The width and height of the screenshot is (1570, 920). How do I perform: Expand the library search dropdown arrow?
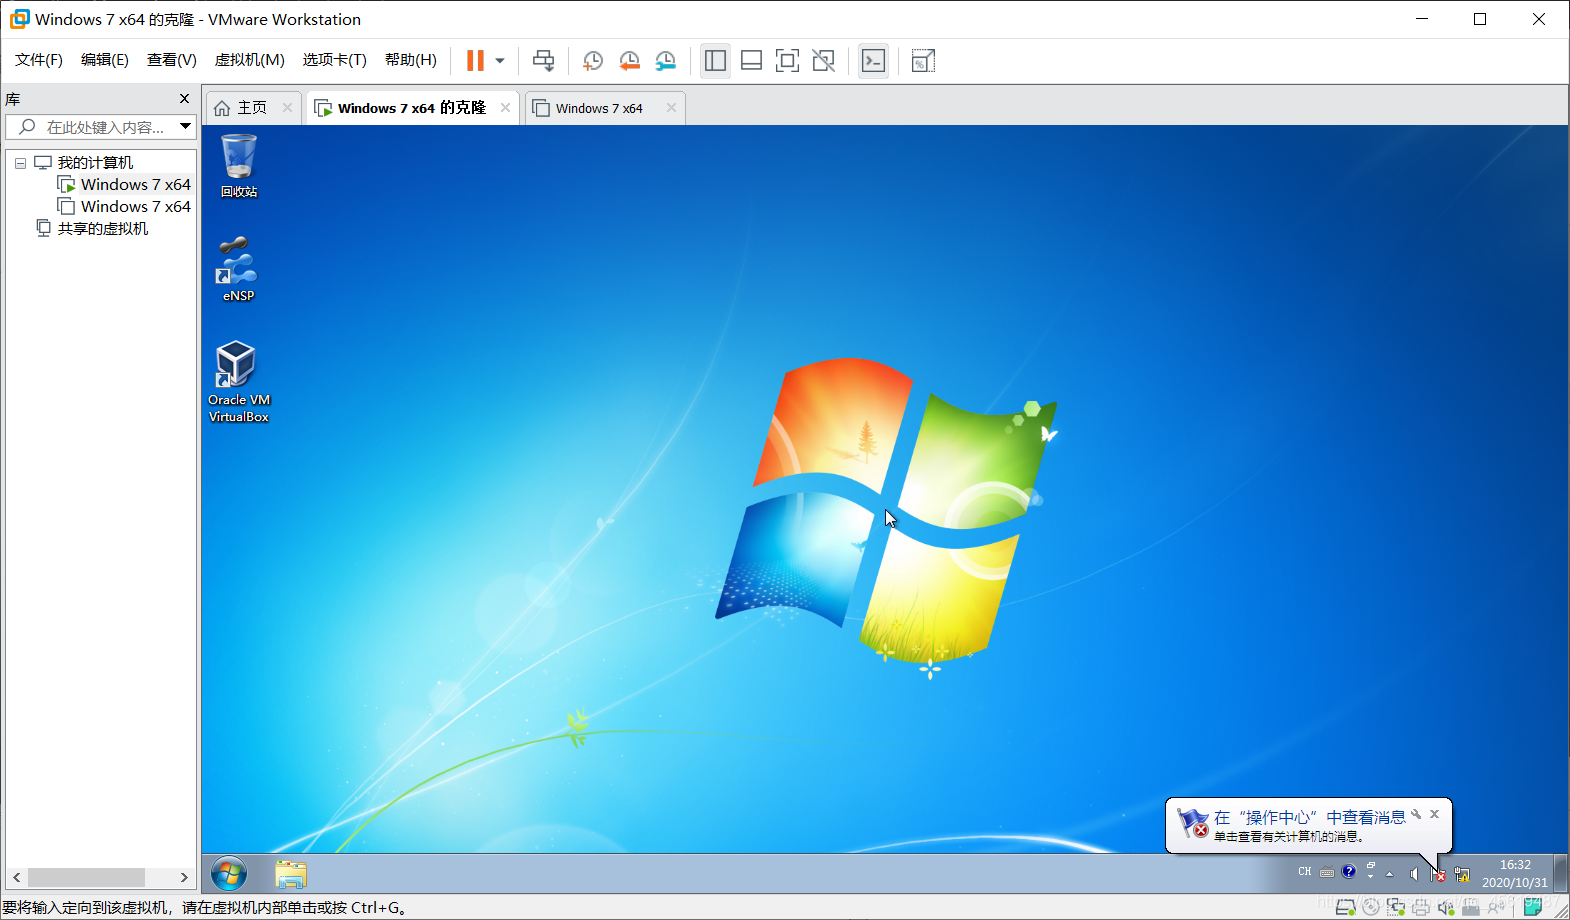click(185, 127)
